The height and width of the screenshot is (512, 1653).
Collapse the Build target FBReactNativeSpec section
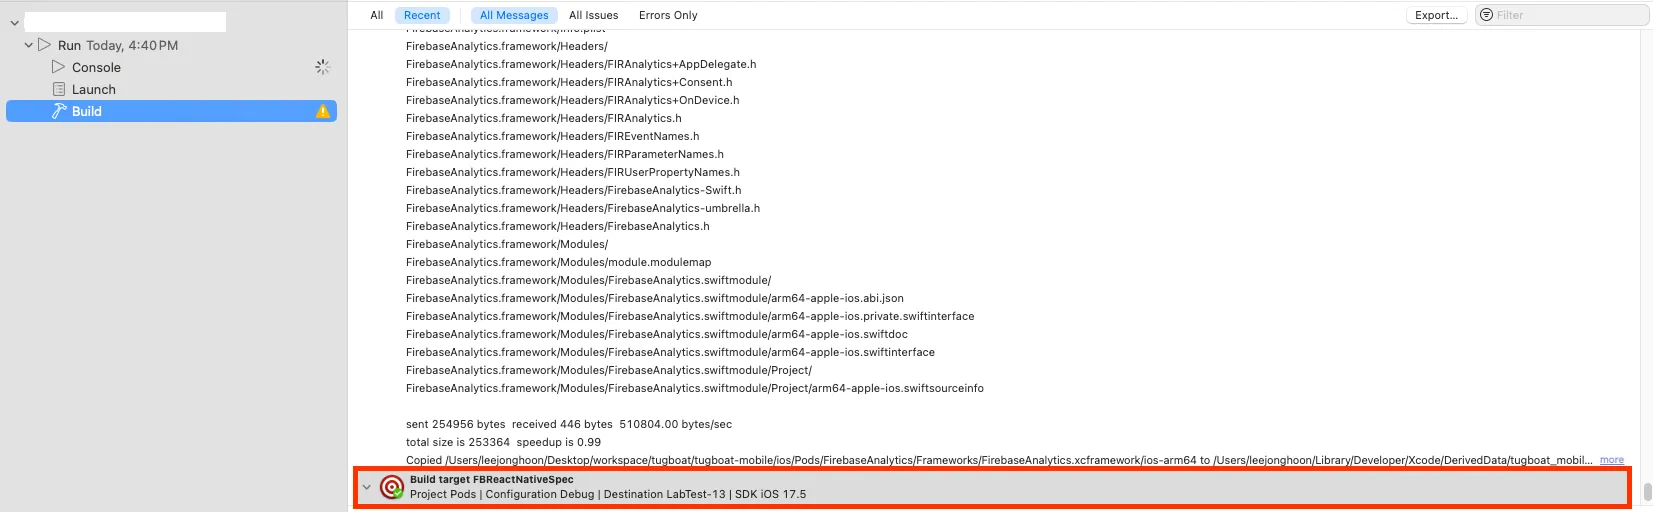[366, 487]
